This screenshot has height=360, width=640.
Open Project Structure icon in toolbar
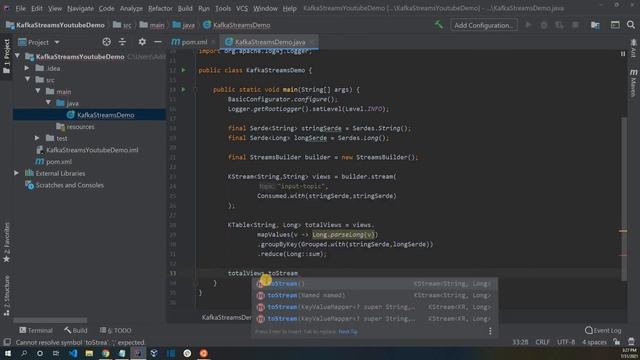(595, 25)
